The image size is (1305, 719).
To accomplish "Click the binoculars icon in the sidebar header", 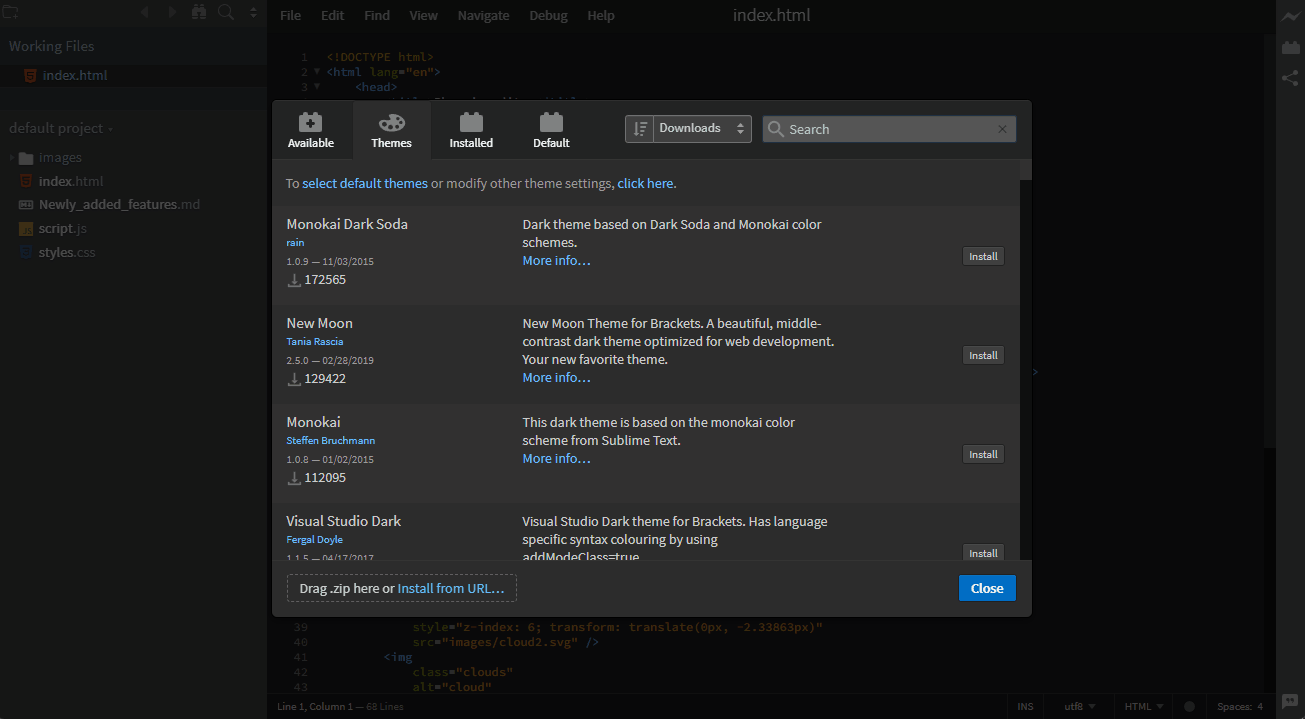I will [x=199, y=13].
